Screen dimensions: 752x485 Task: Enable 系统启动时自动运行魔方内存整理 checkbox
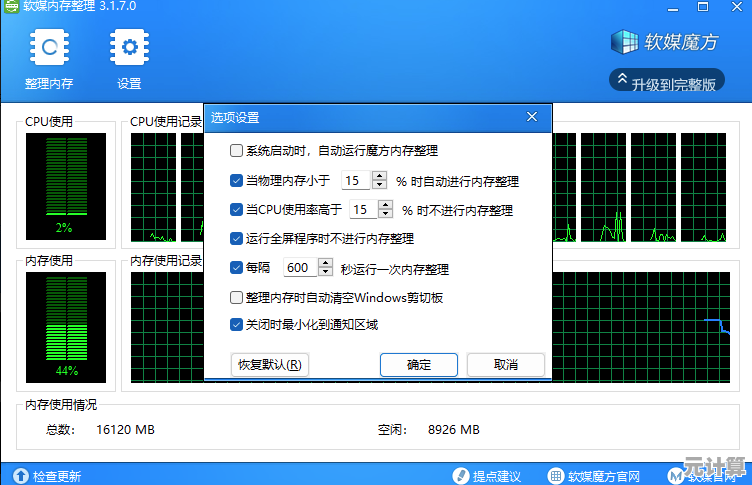tap(236, 151)
